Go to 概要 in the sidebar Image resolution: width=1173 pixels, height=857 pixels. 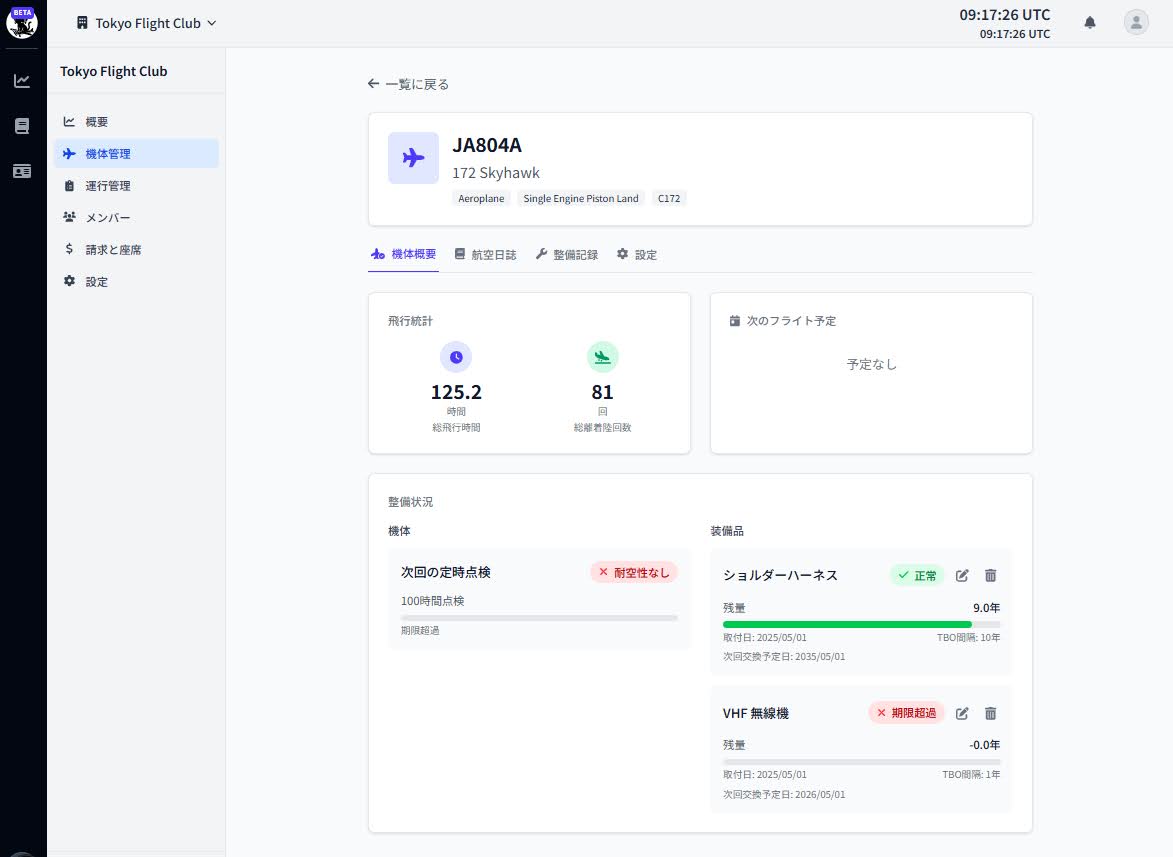click(x=136, y=122)
